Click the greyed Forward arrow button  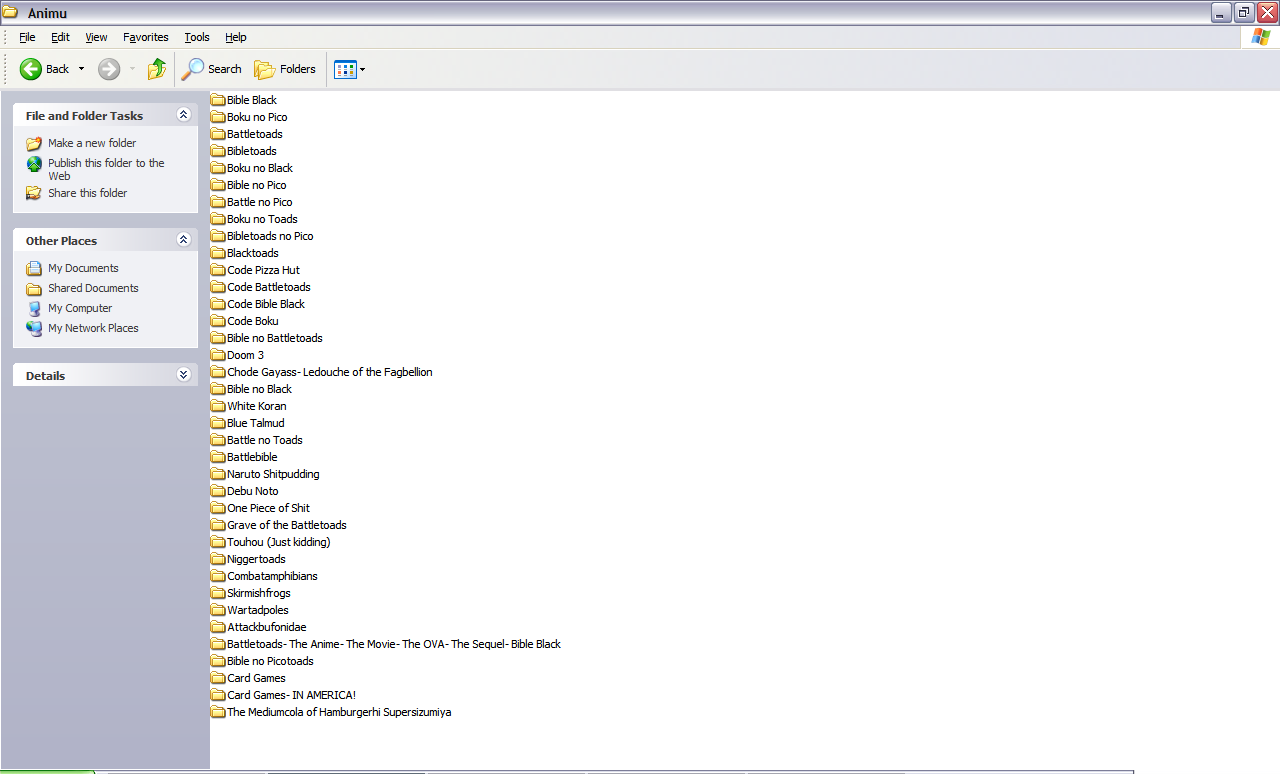coord(109,69)
